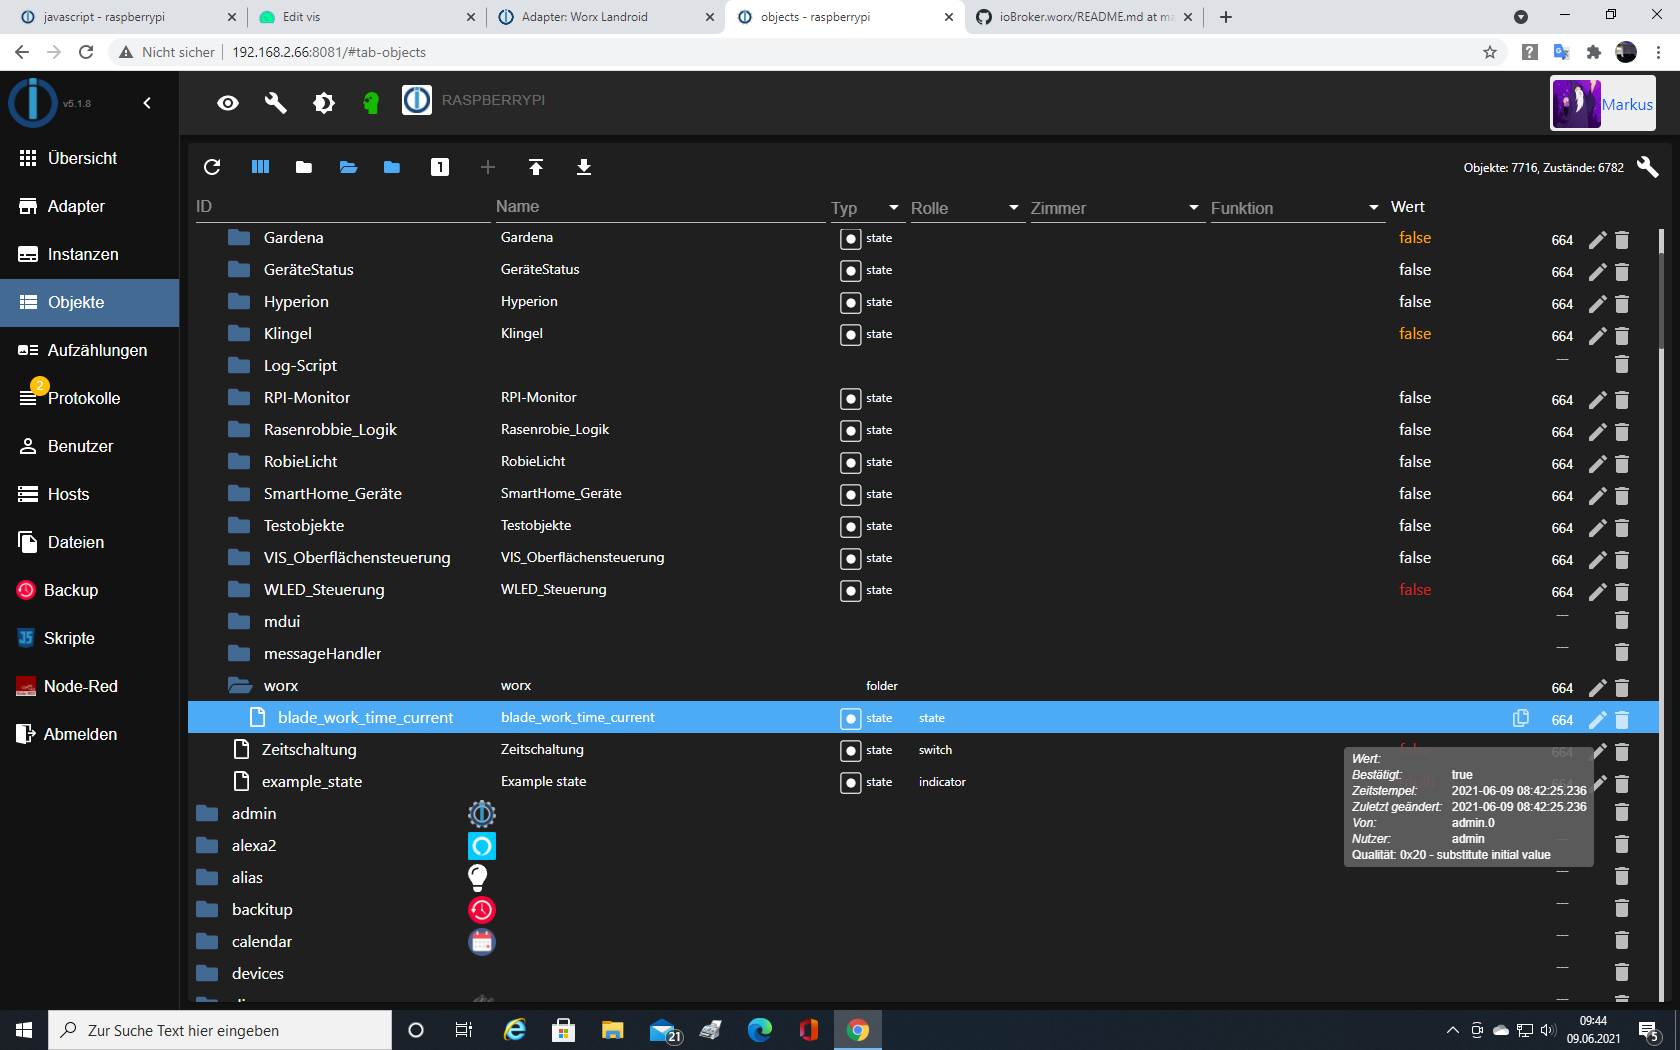This screenshot has width=1680, height=1050.
Task: Open a new browser tab
Action: coord(1226,17)
